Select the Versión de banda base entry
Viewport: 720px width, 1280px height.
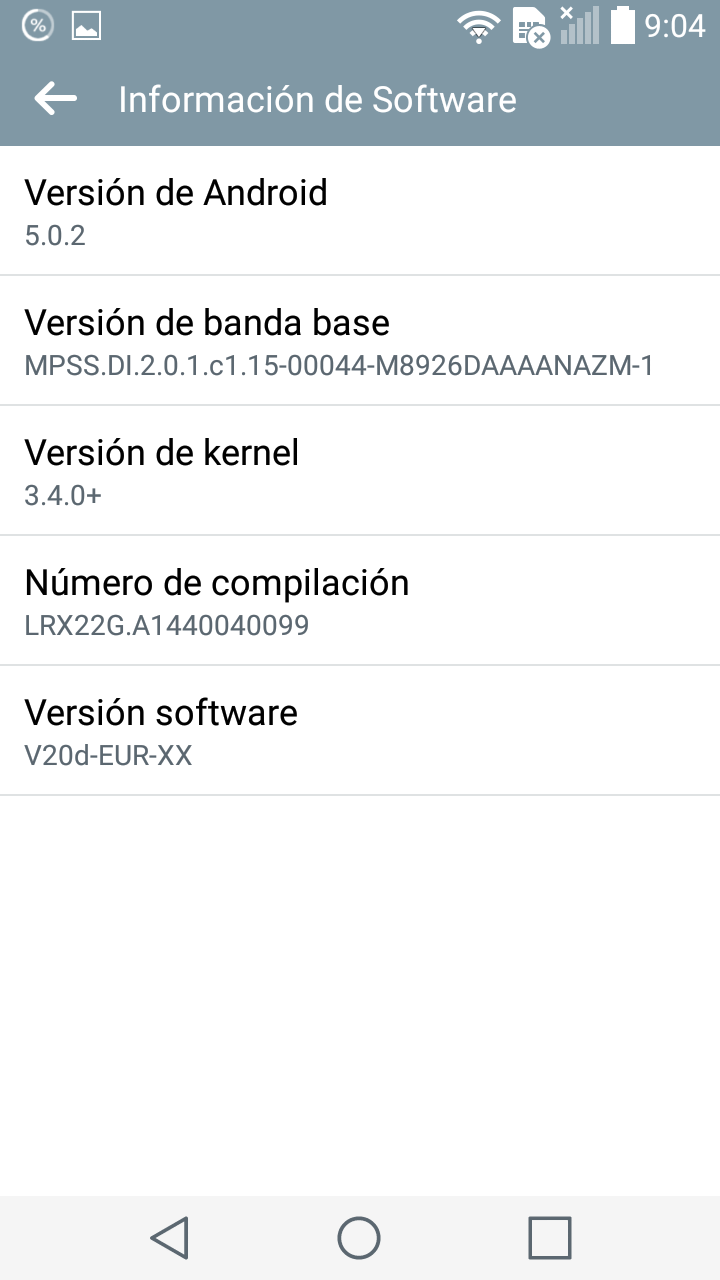point(360,341)
